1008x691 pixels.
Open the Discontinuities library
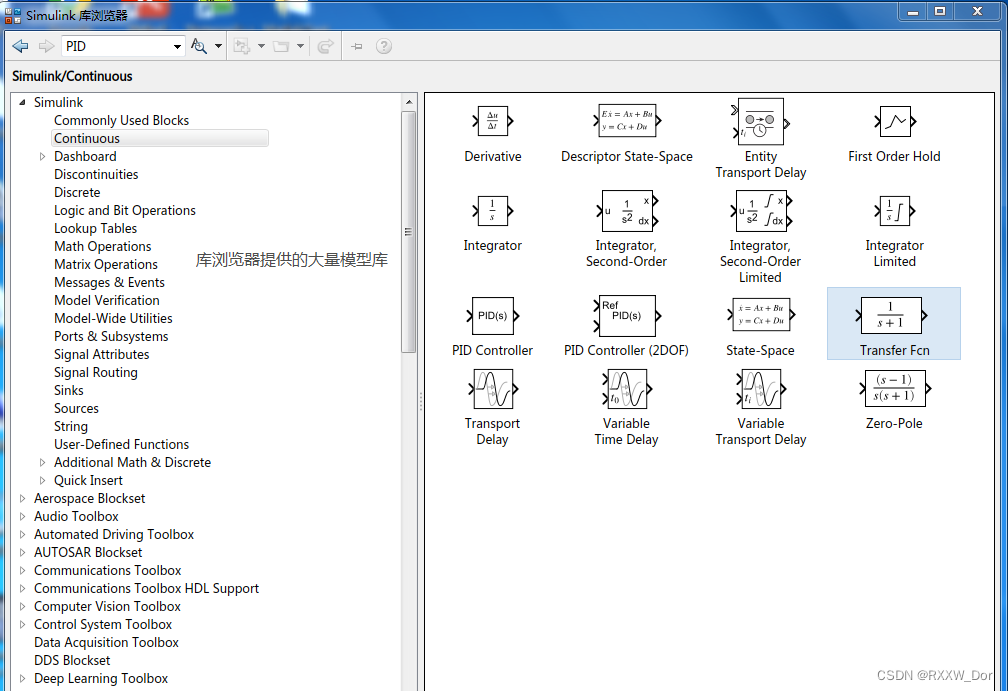tap(96, 174)
